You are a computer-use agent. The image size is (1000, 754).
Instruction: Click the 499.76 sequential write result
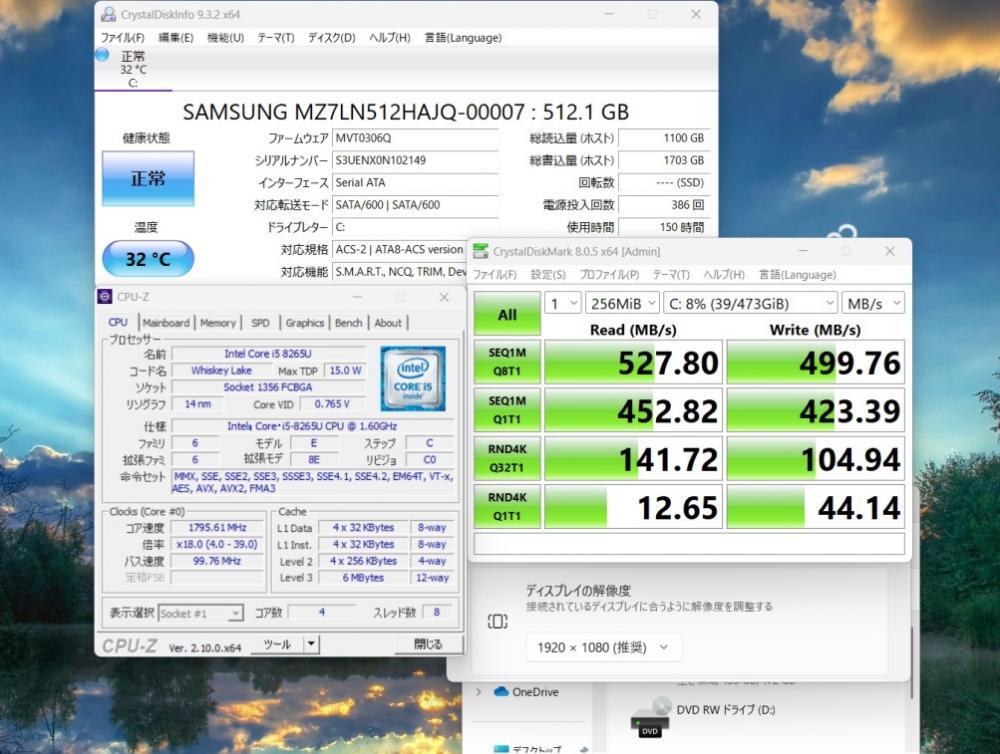(816, 362)
